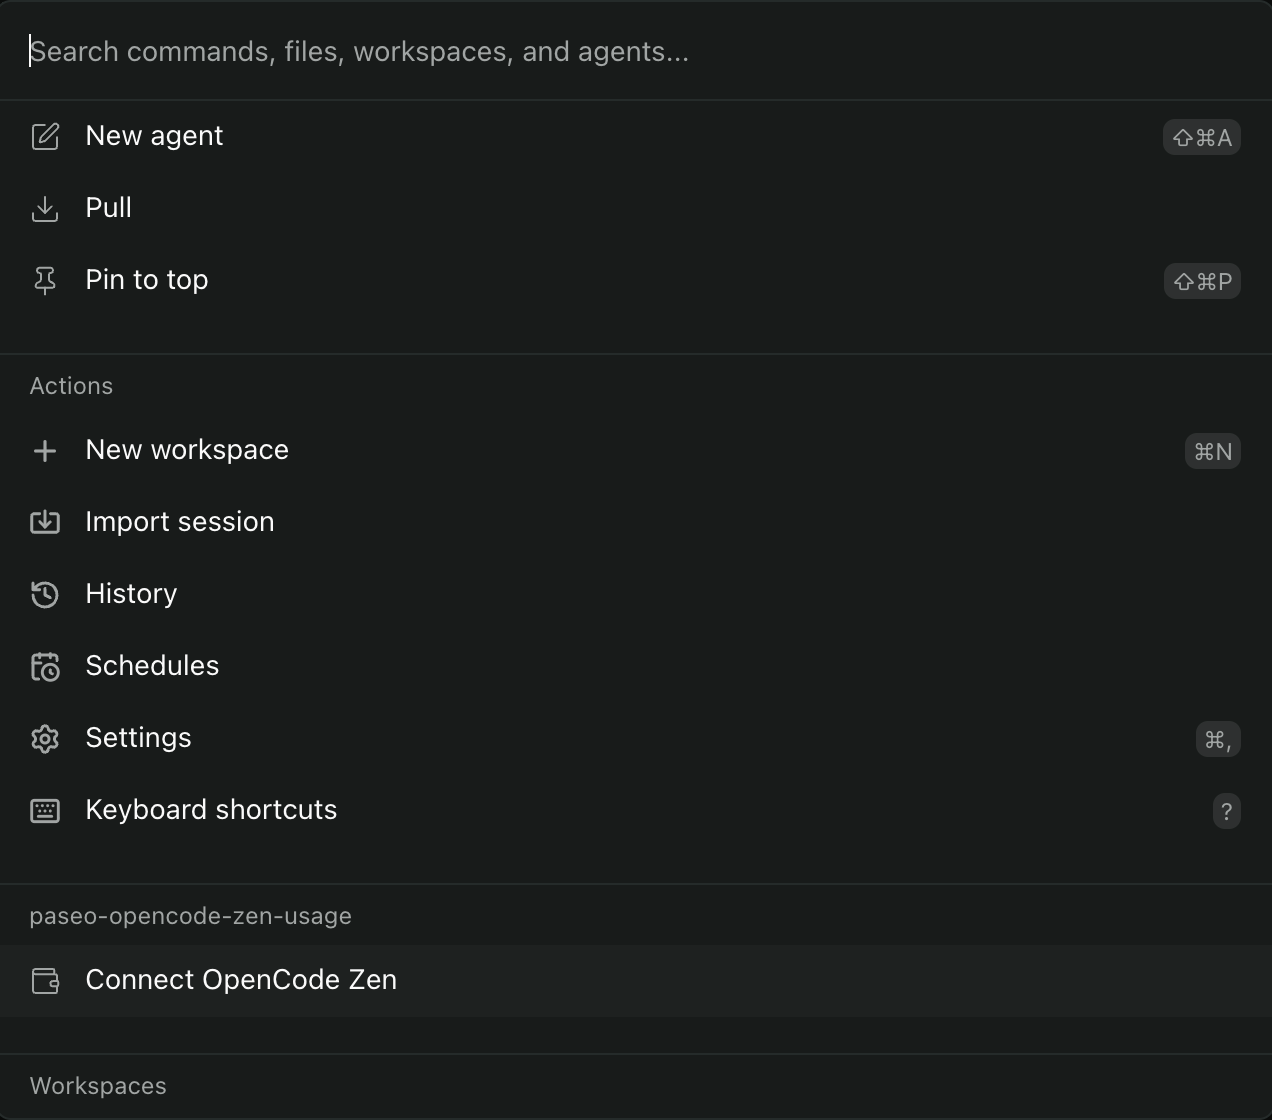
Task: Select Pin to top entry
Action: 636,280
